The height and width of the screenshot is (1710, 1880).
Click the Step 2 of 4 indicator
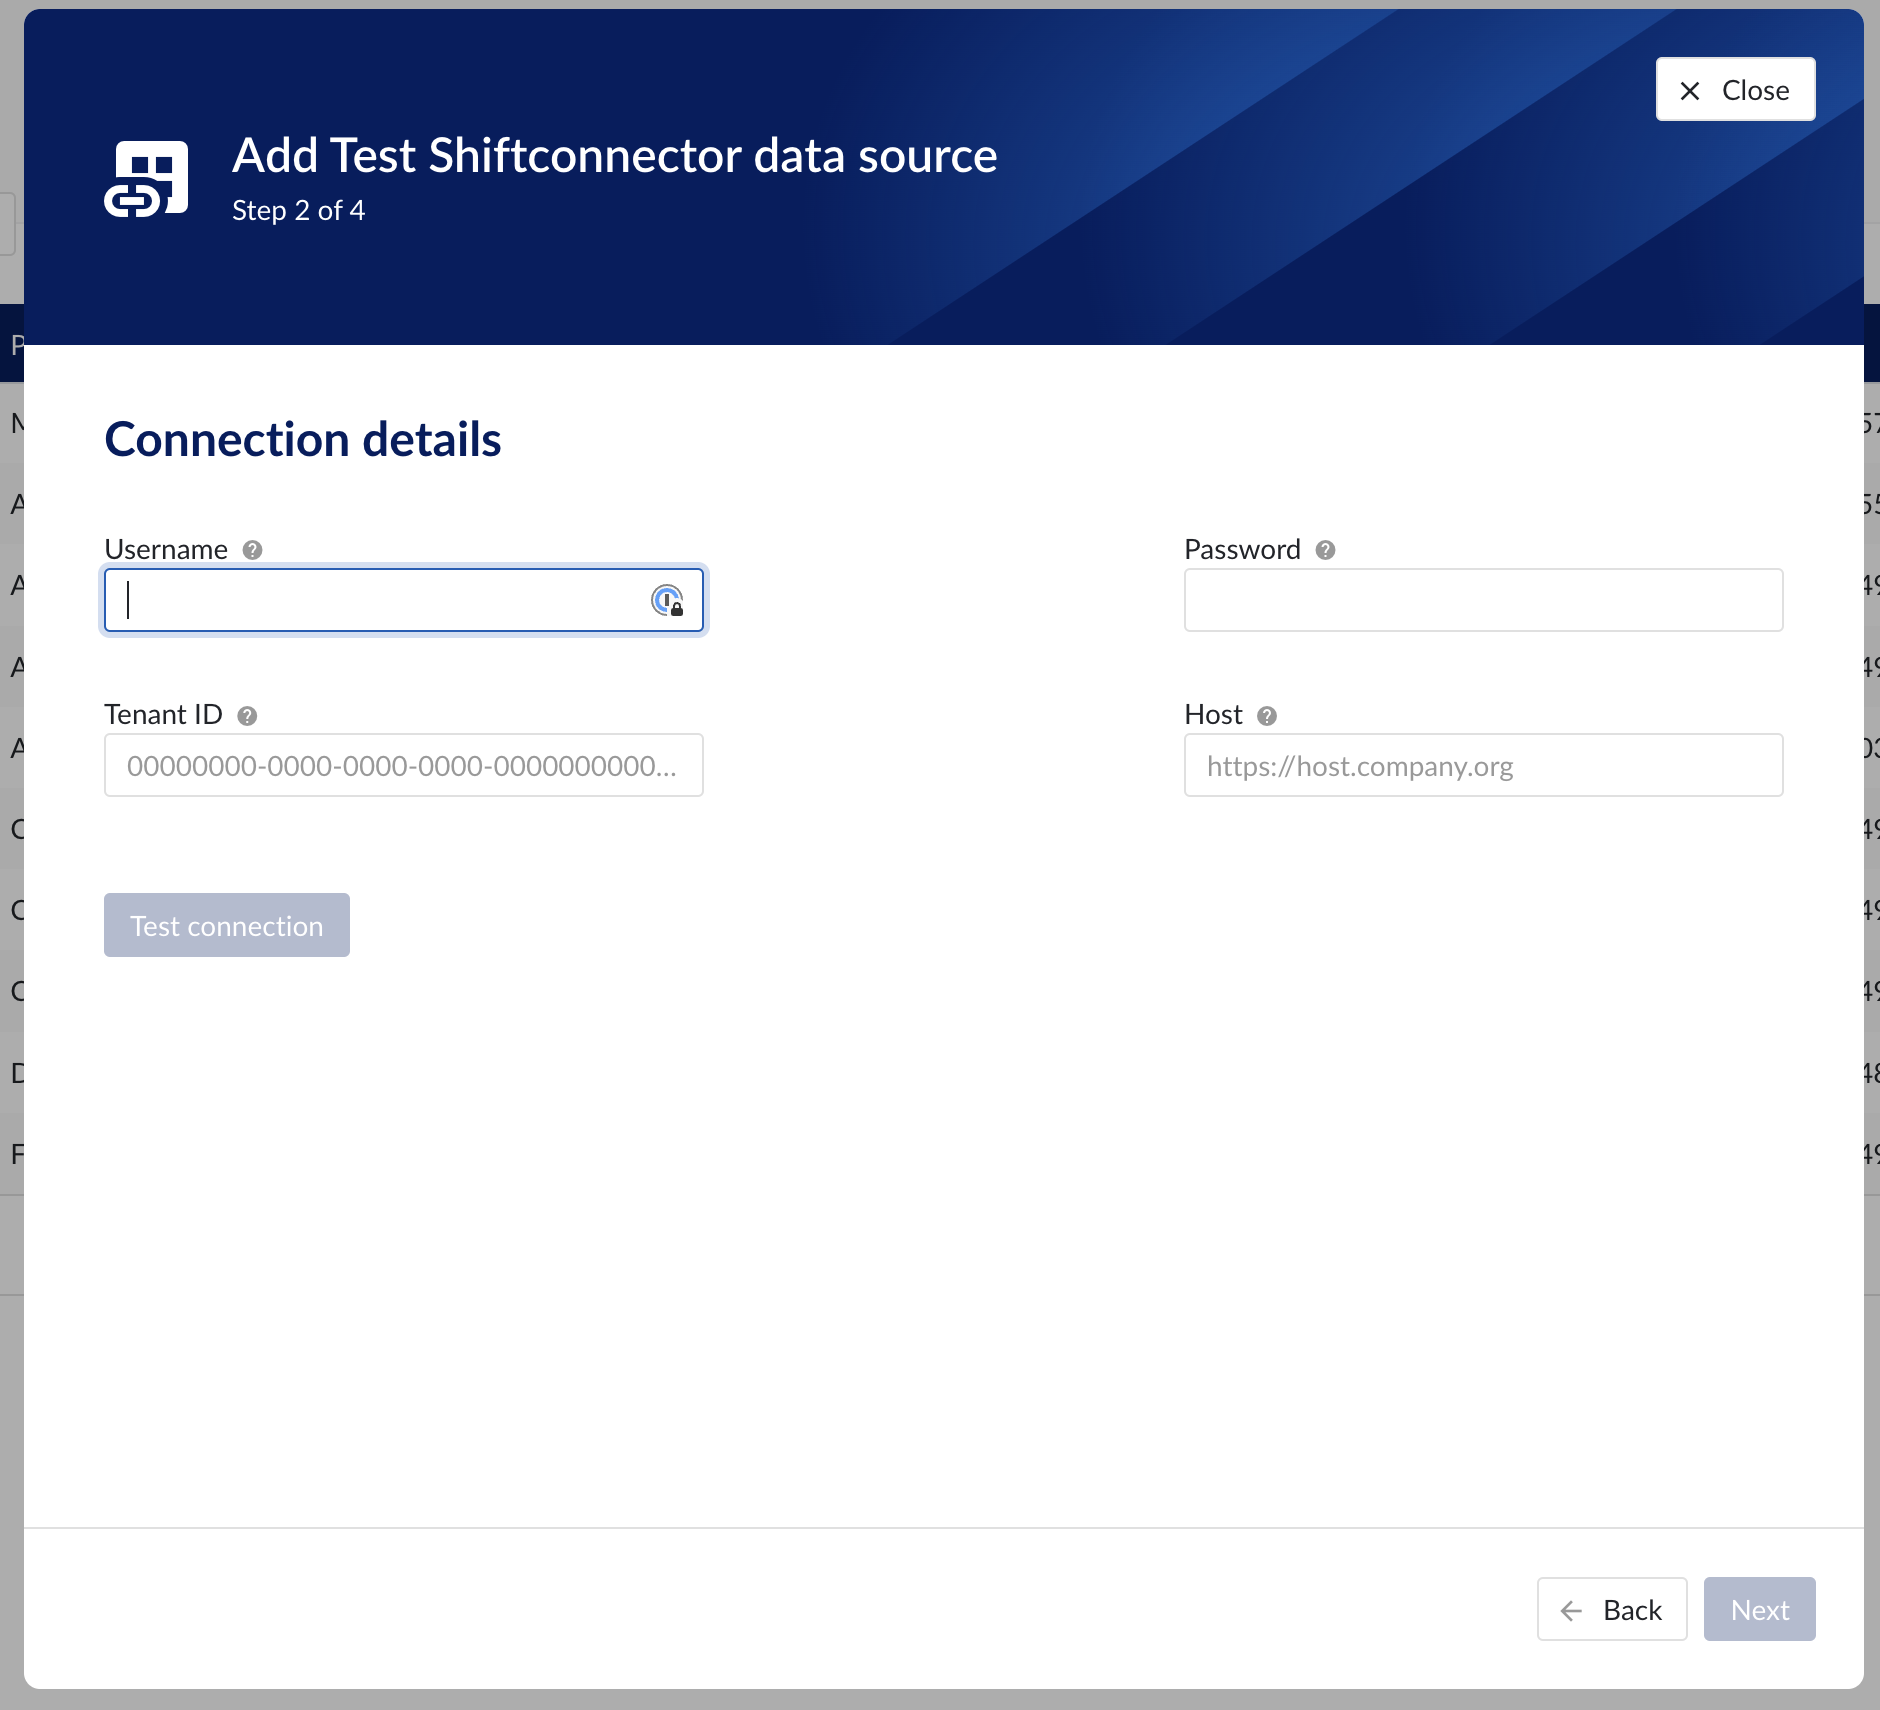coord(298,211)
